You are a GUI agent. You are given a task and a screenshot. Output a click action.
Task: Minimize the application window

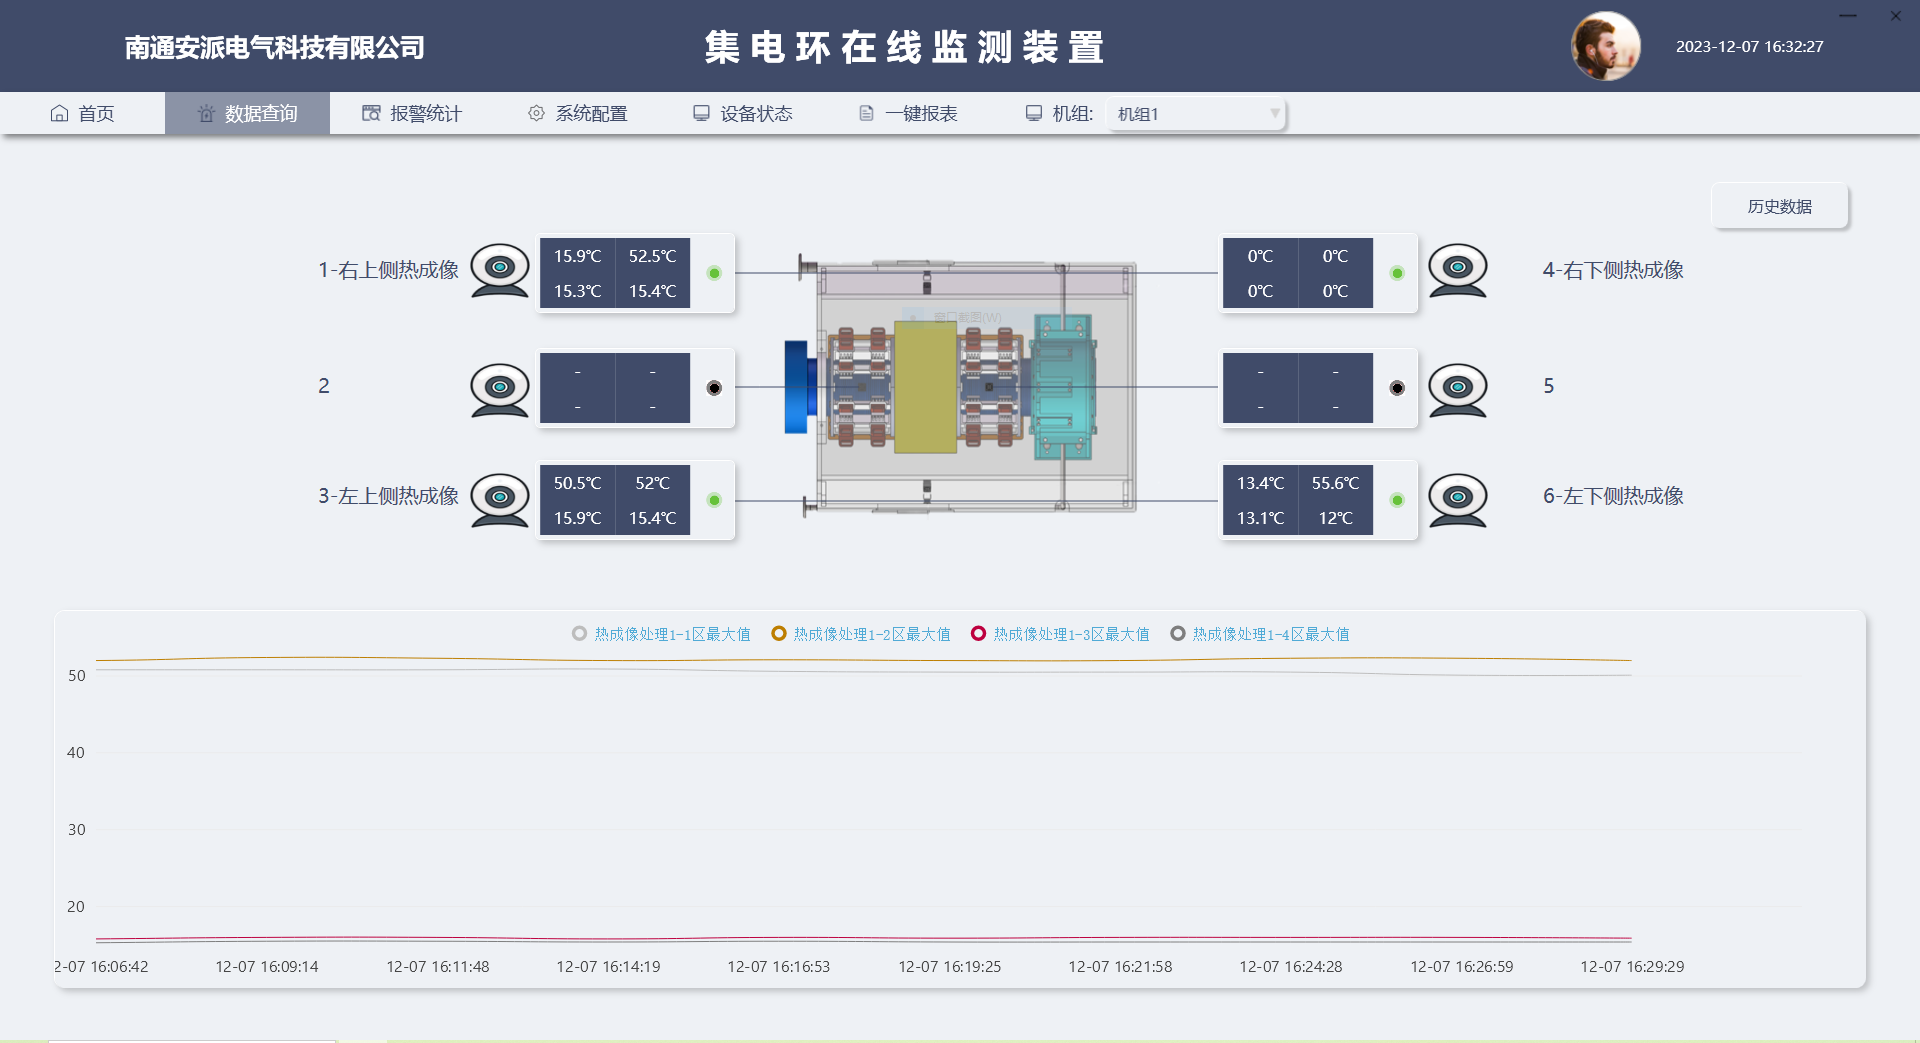tap(1848, 16)
